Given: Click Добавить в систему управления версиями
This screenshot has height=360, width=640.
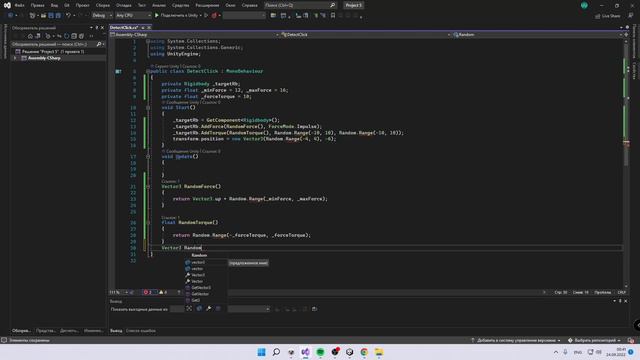Looking at the screenshot, I should pos(516,340).
